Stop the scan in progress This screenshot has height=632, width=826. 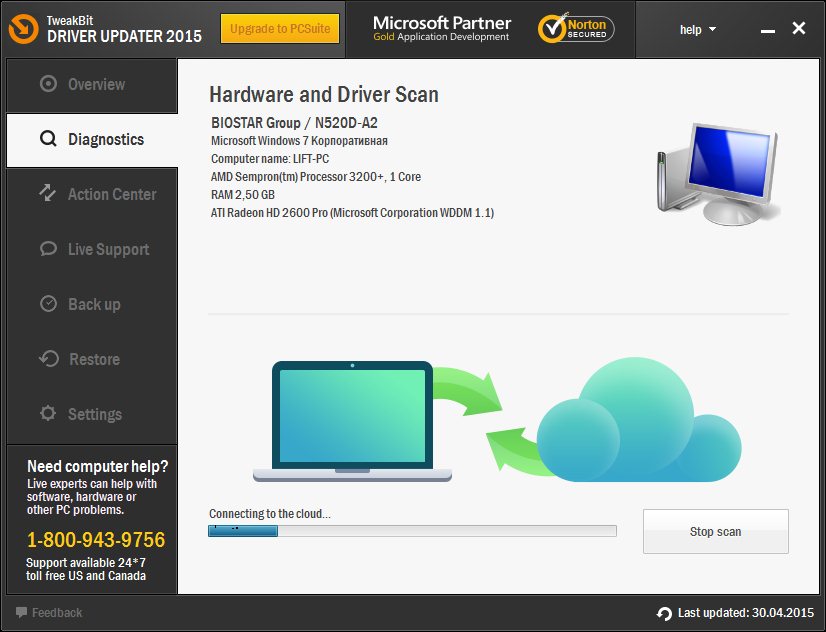(x=715, y=531)
